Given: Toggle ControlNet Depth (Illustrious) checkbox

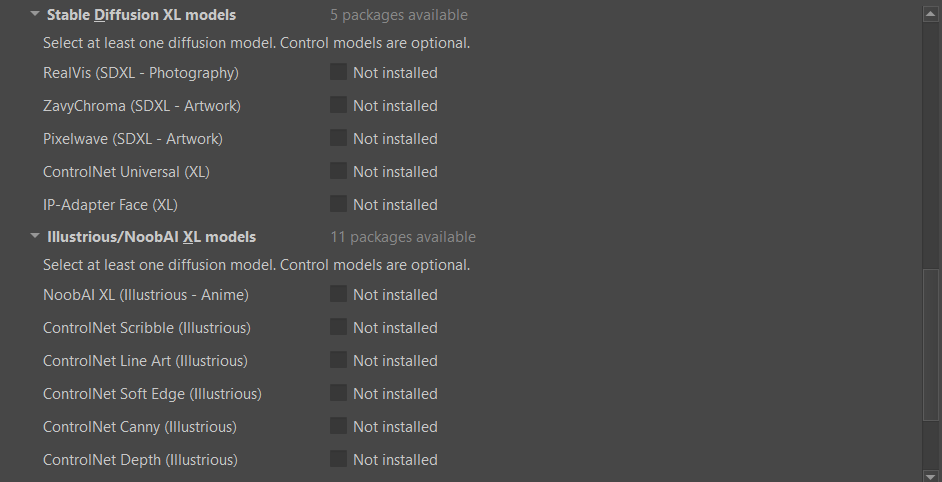Looking at the screenshot, I should coord(338,460).
